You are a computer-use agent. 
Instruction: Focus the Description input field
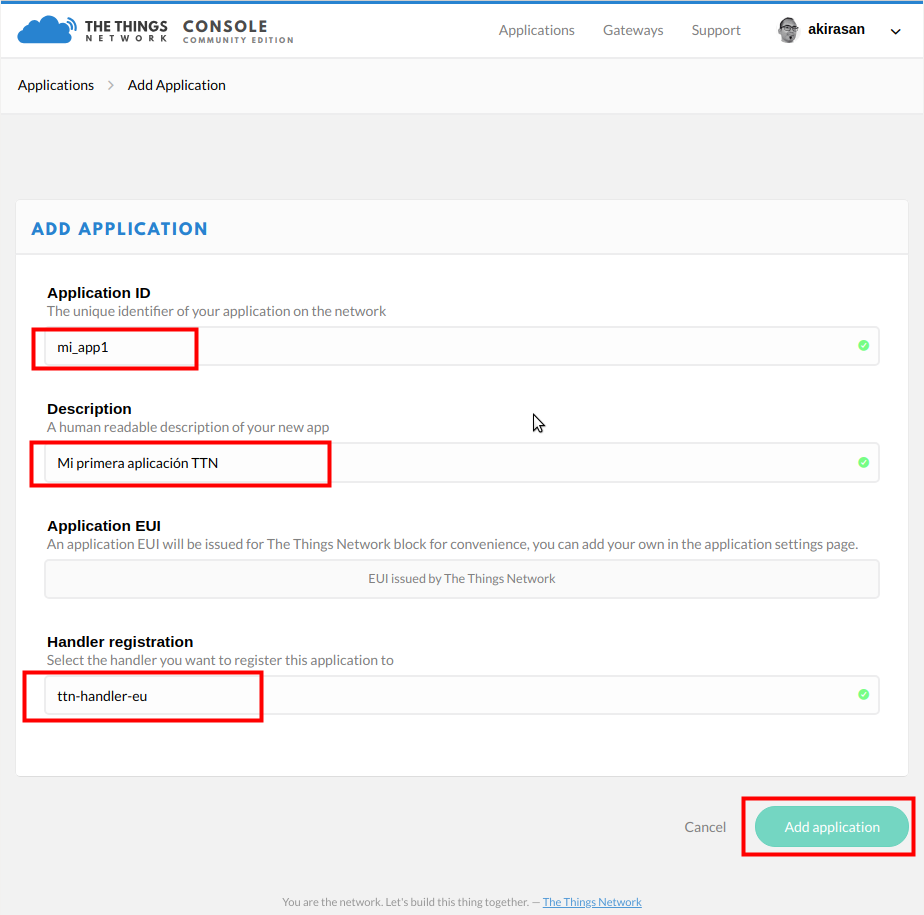(x=461, y=463)
